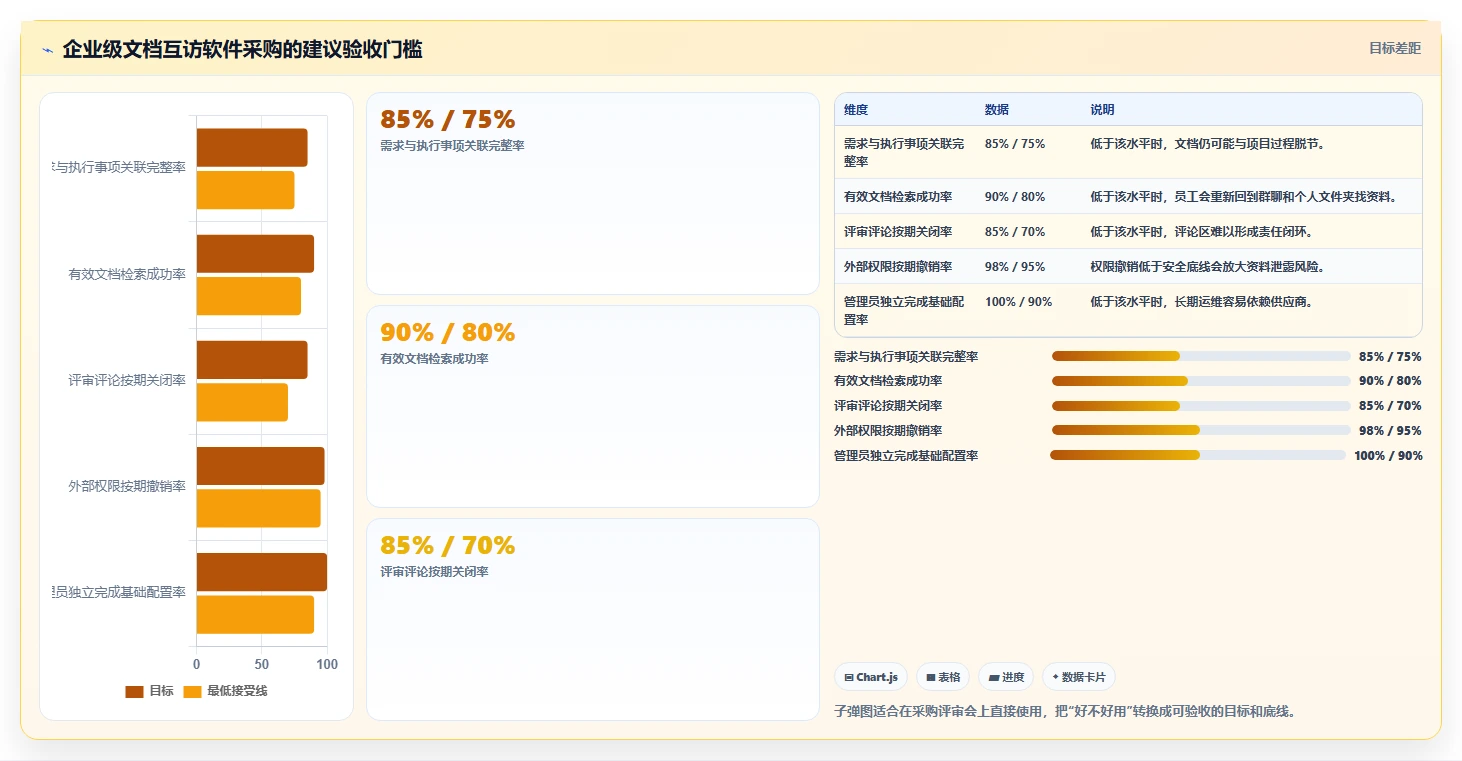Click the 100% / 90% value beside its progress bar
Image resolution: width=1462 pixels, height=761 pixels.
(1388, 456)
